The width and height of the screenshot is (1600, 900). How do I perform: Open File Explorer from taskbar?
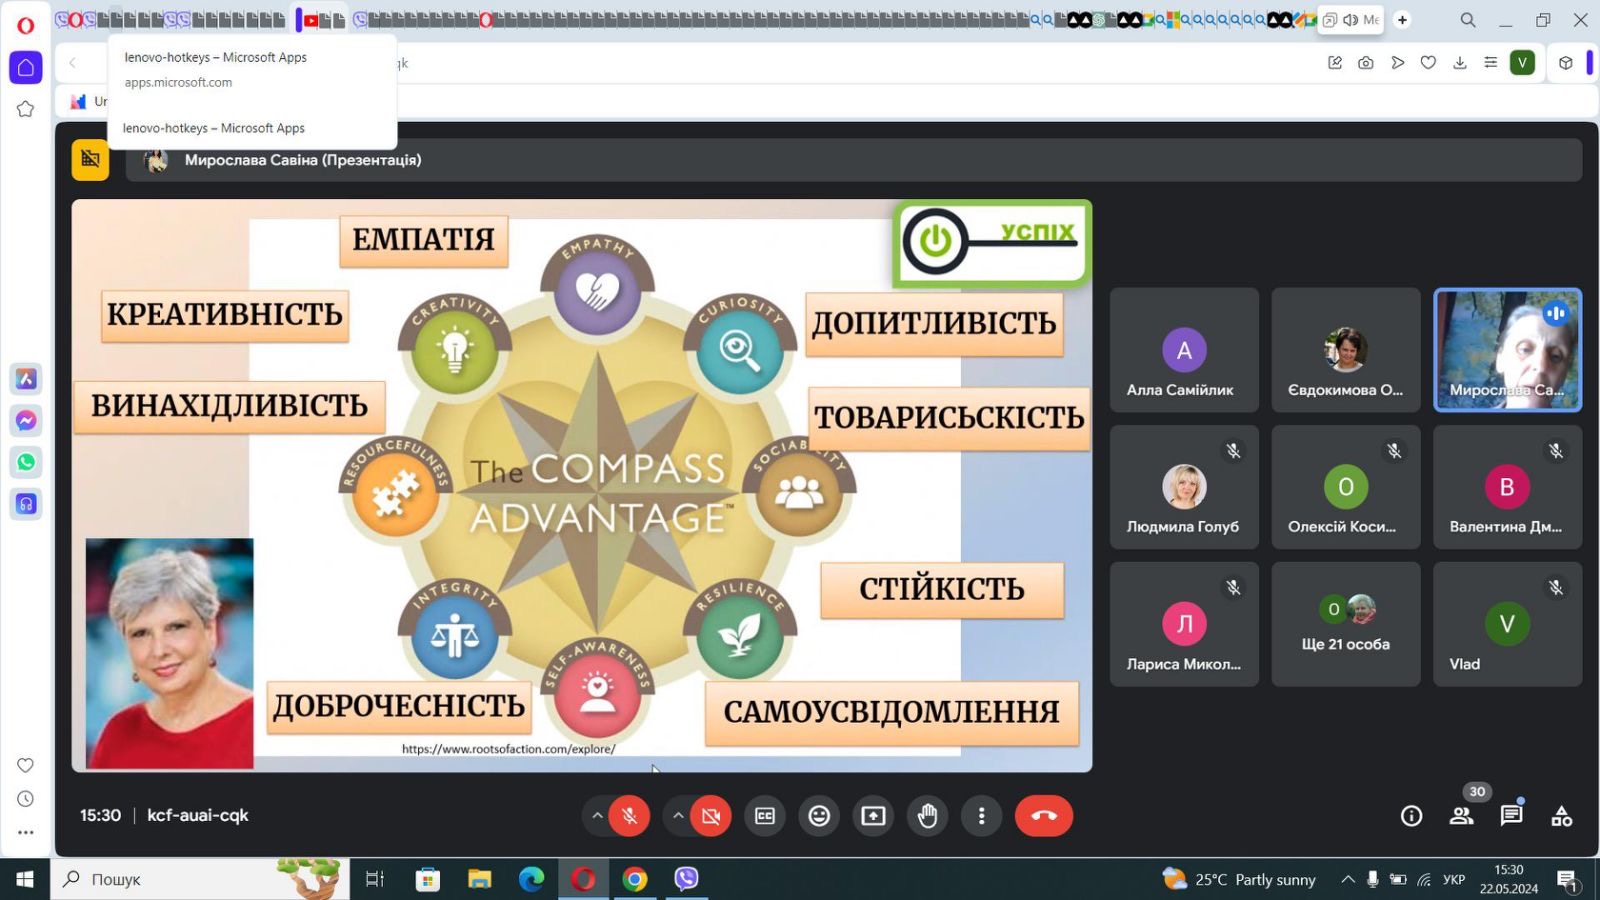479,879
